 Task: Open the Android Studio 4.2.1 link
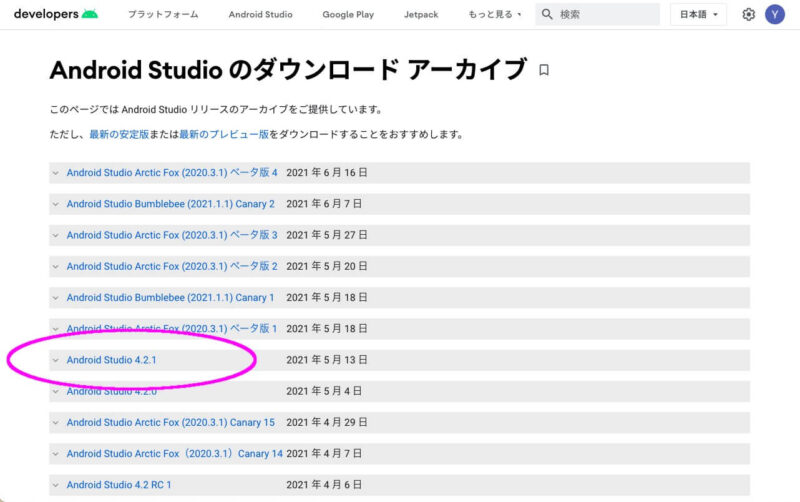pyautogui.click(x=111, y=360)
